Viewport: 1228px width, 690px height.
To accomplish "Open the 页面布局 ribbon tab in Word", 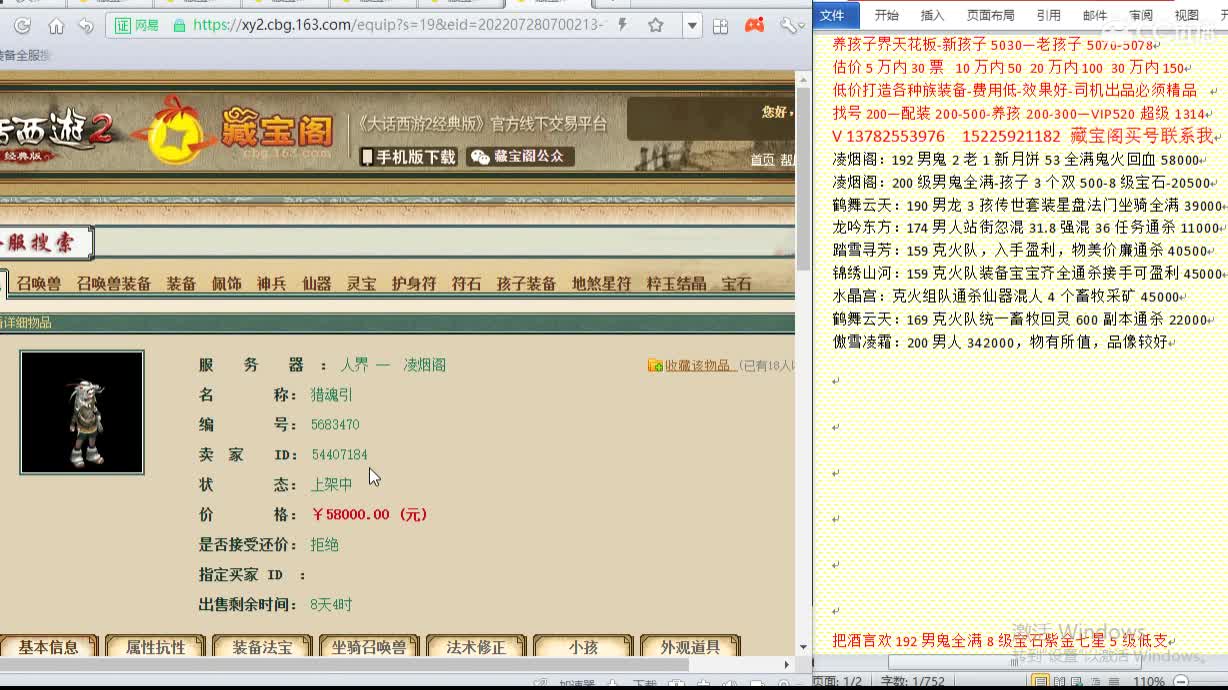I will click(x=990, y=15).
